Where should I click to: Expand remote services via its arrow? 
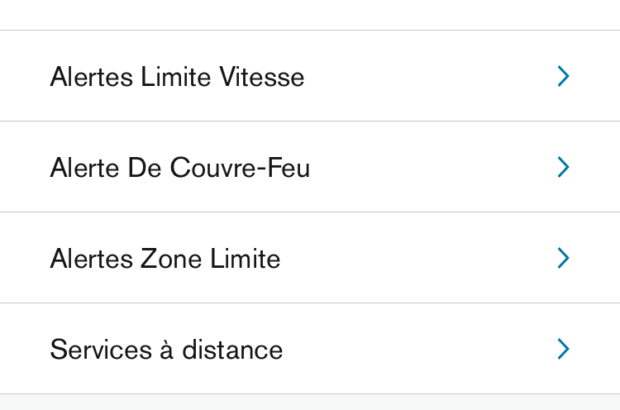tap(563, 349)
